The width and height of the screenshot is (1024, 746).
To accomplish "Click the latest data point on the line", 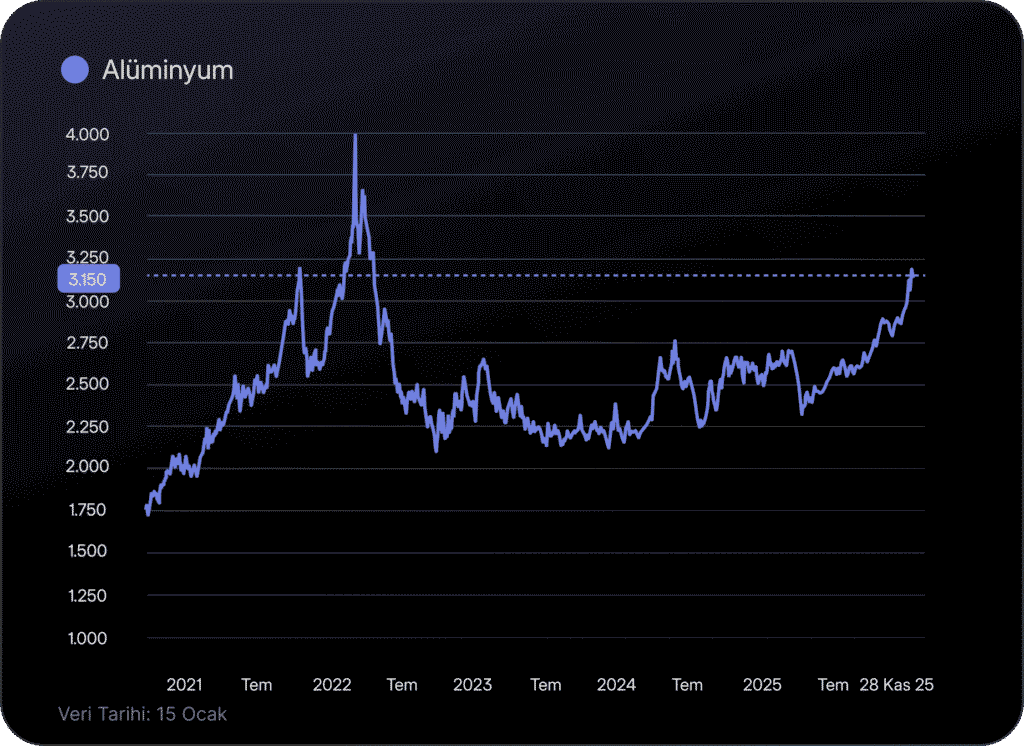I will 913,272.
